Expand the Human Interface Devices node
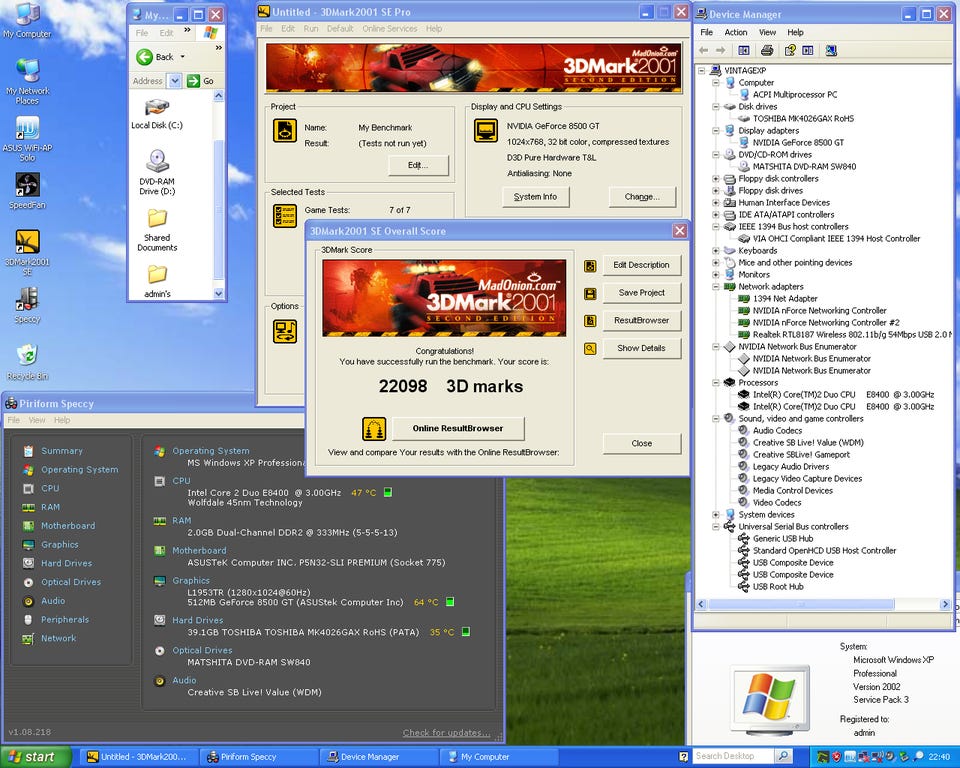 pyautogui.click(x=715, y=203)
